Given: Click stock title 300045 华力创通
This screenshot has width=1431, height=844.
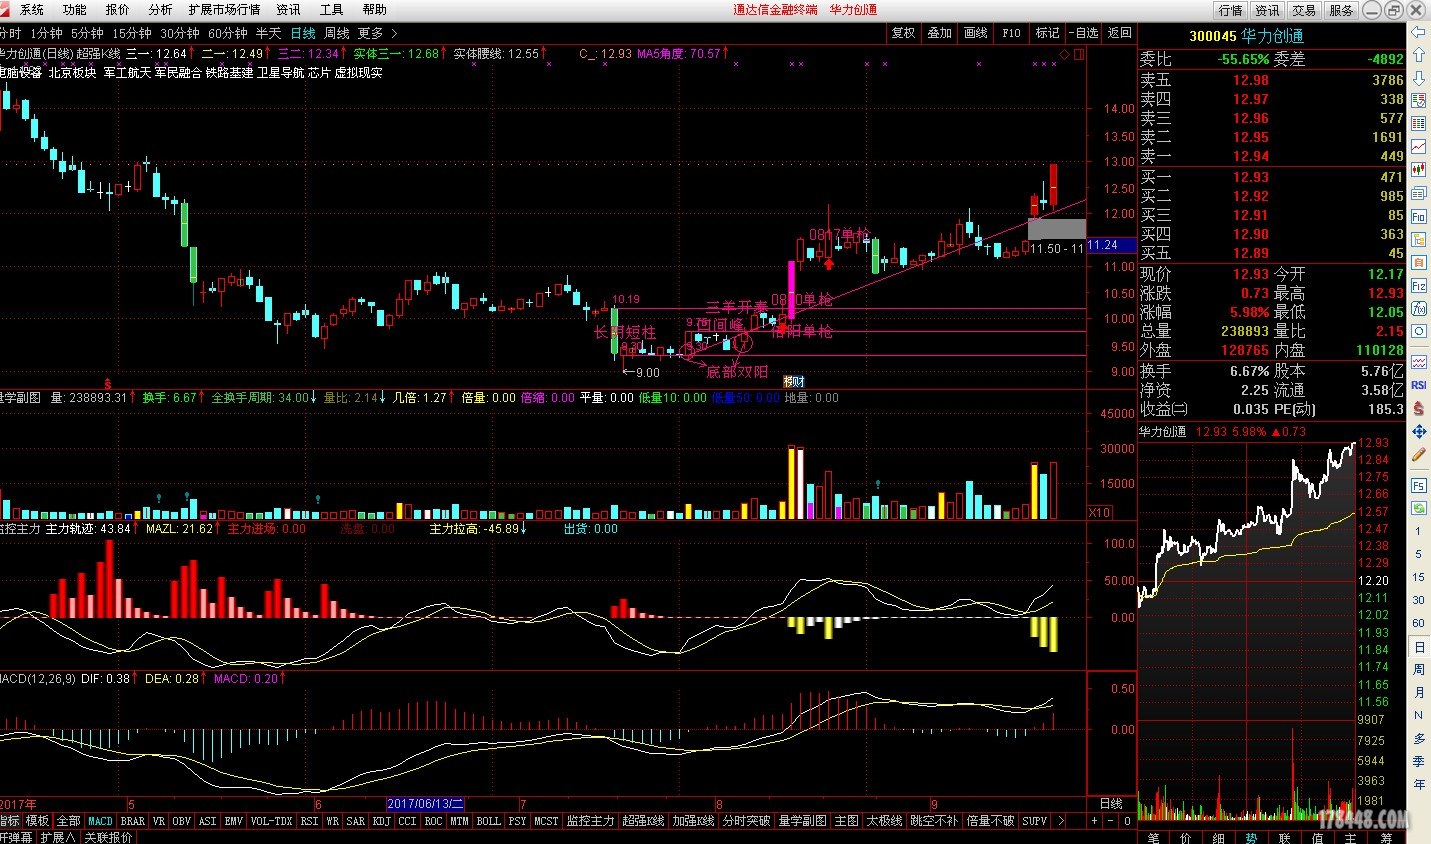Looking at the screenshot, I should tap(1246, 36).
